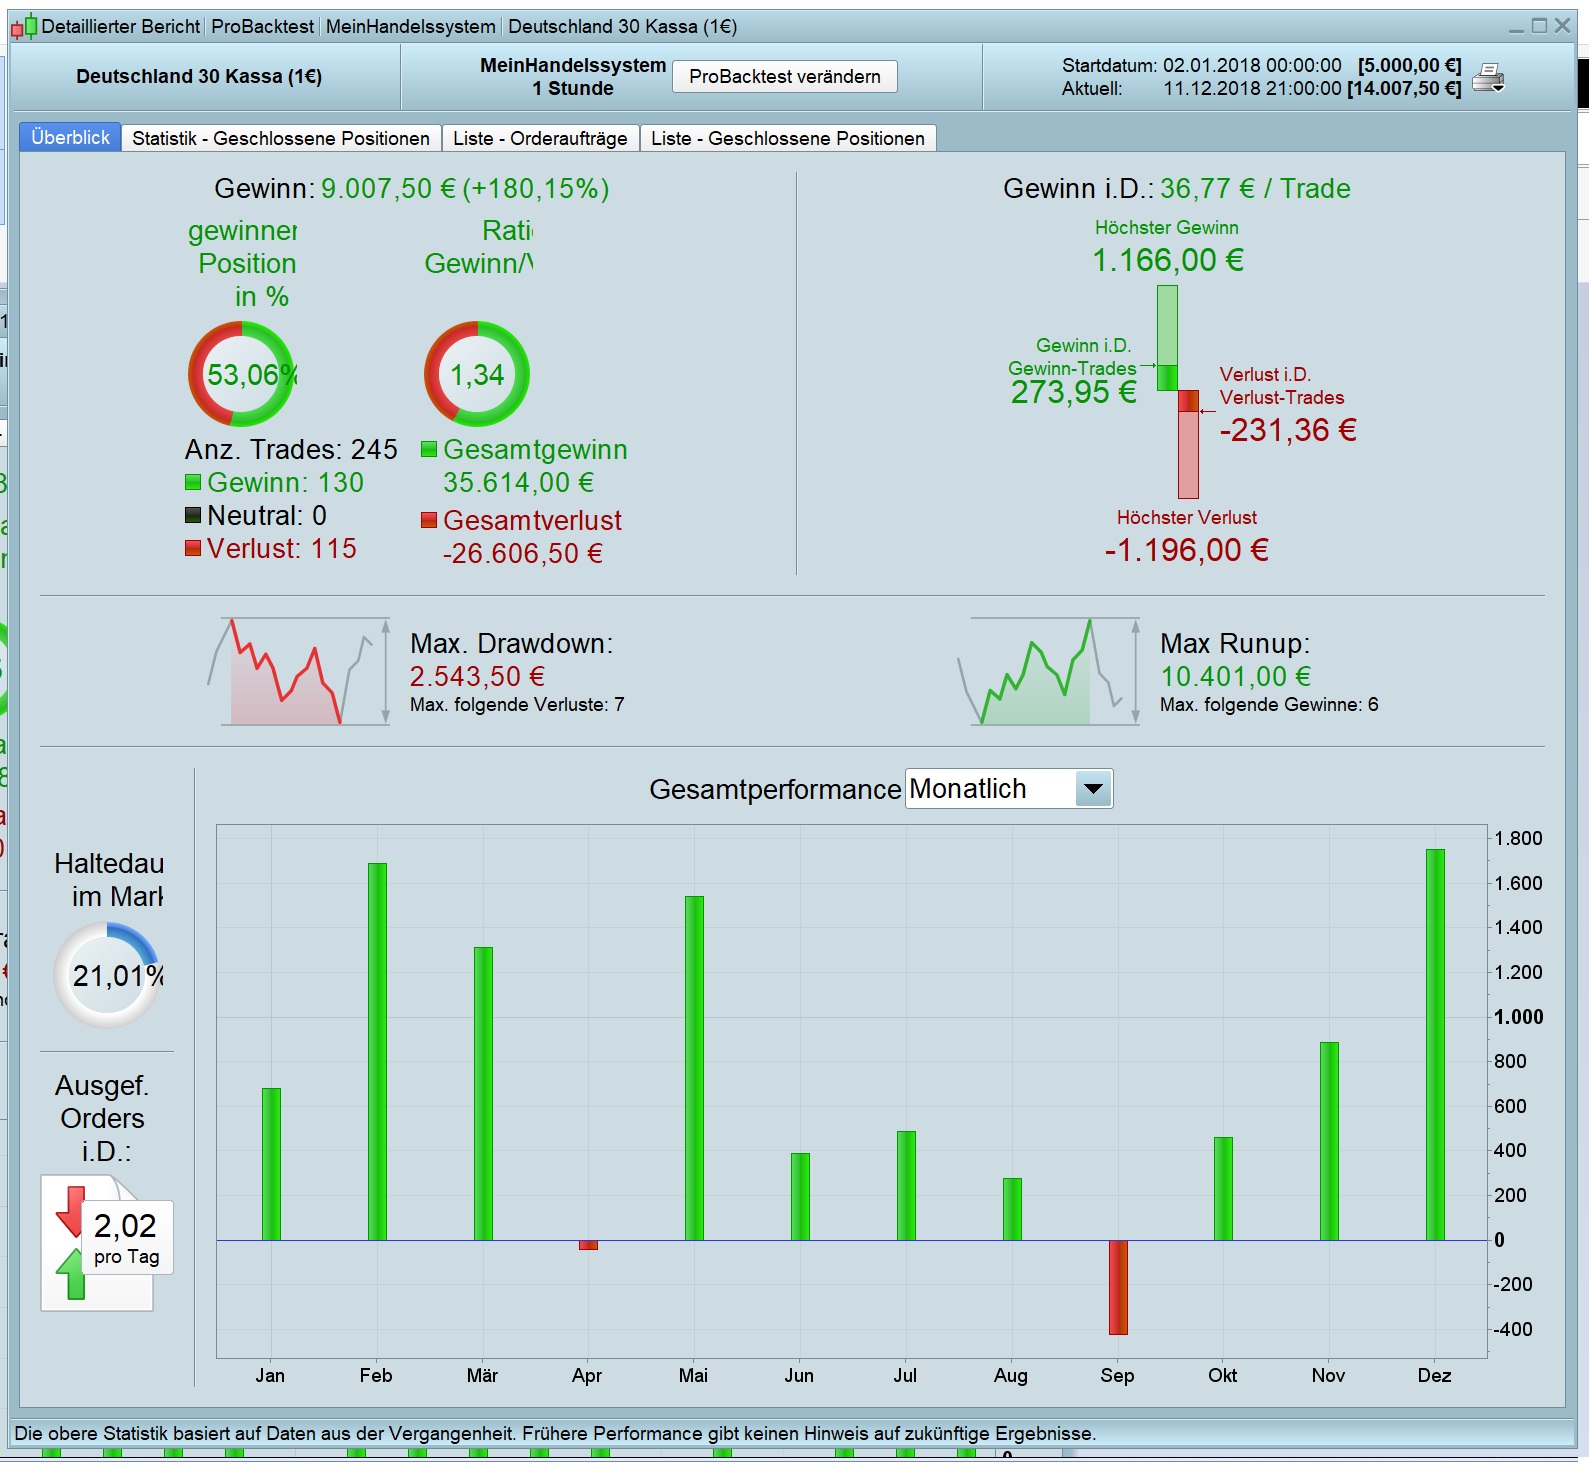Click the Gesamtperformance chart title

[775, 789]
